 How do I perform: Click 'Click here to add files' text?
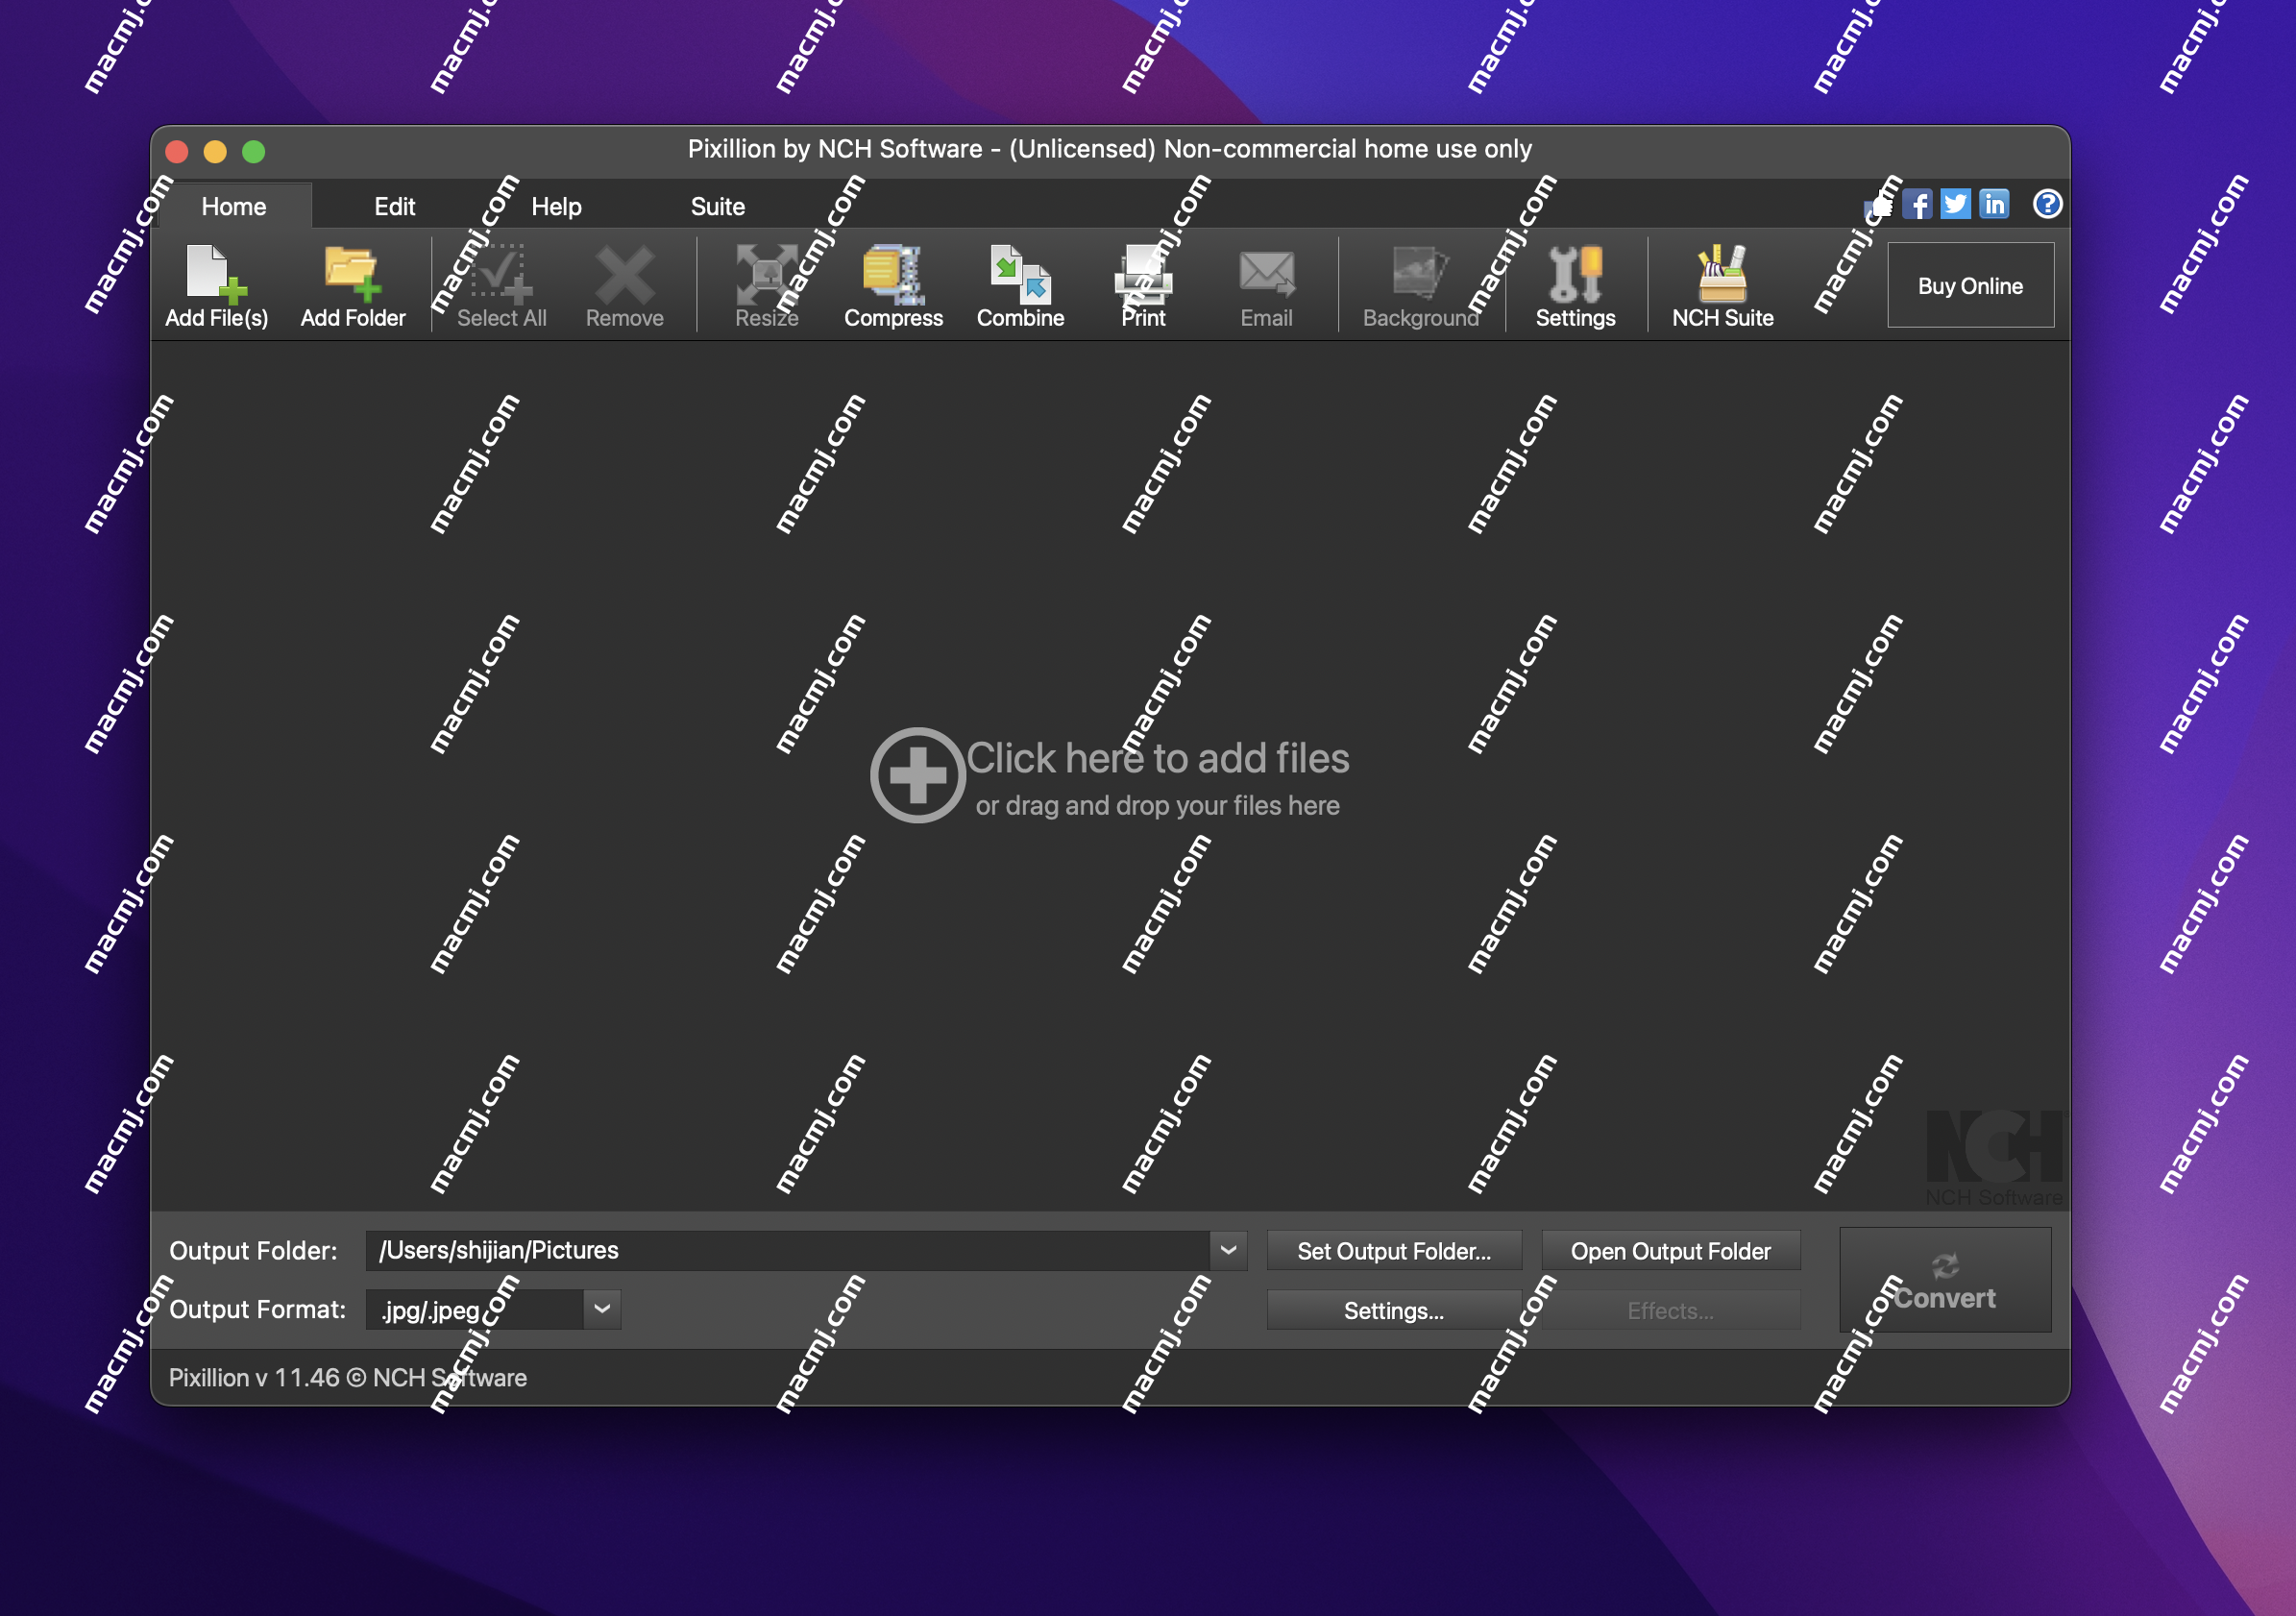click(1158, 758)
